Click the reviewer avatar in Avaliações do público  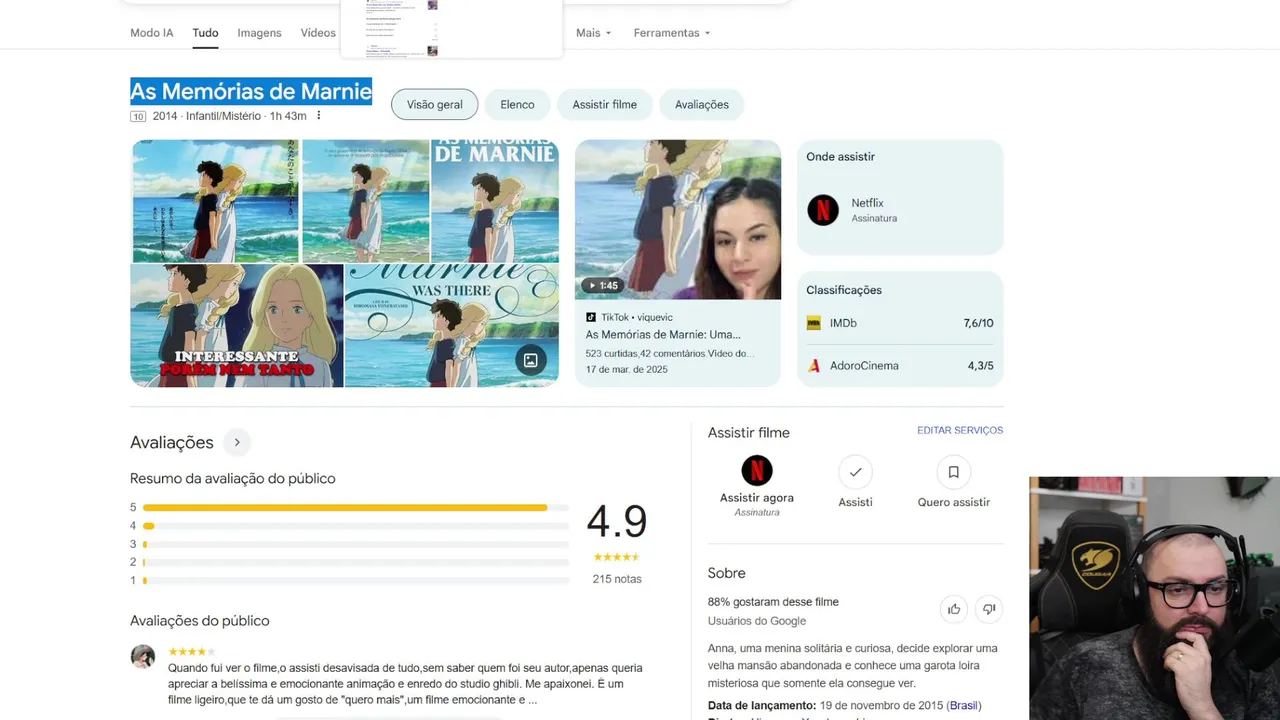pos(143,656)
